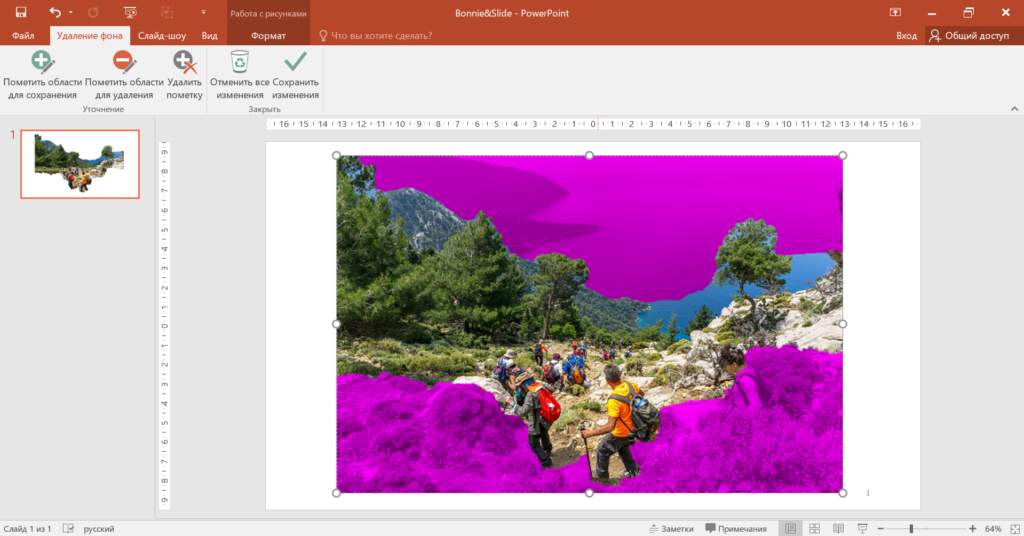Click the Redo icon
1024x536 pixels.
click(93, 12)
